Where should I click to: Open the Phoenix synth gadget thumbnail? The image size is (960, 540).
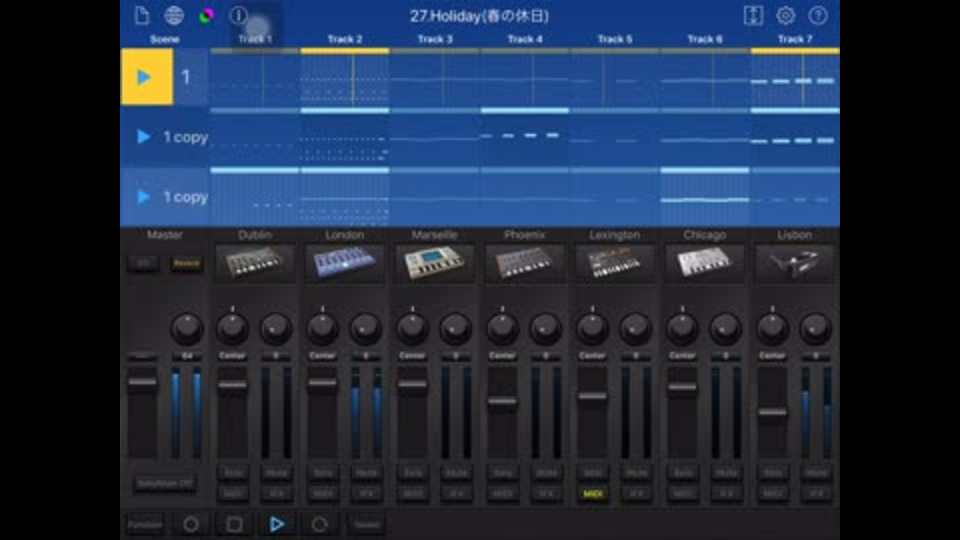[525, 263]
